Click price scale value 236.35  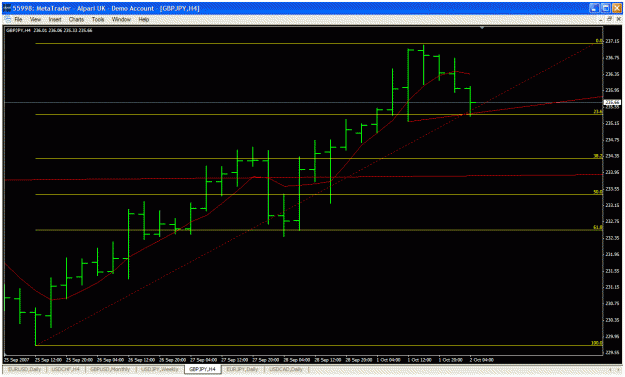click(x=612, y=74)
